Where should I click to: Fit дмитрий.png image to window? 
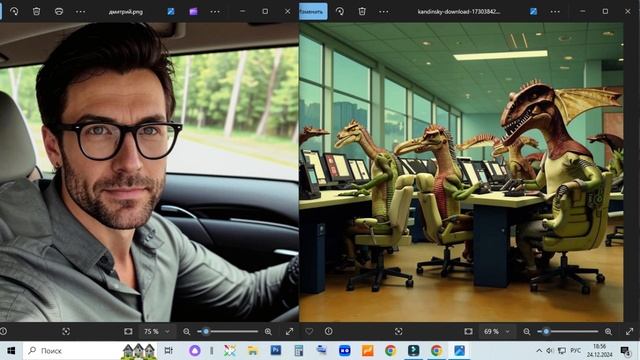tap(128, 331)
